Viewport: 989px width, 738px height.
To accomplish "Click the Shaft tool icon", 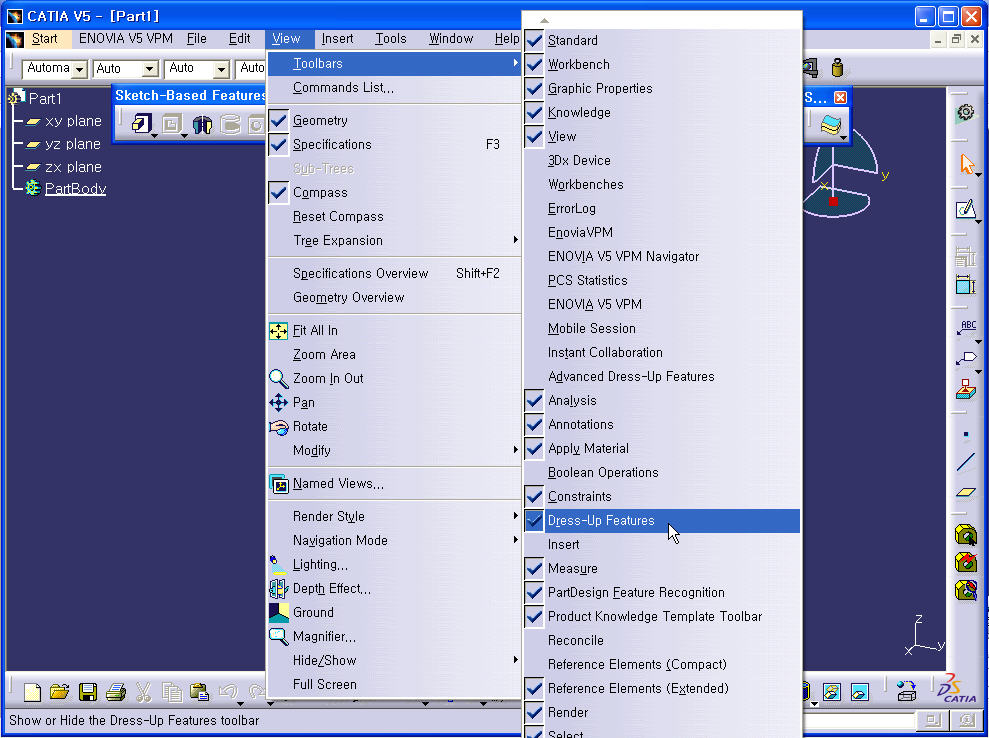I will pos(202,124).
